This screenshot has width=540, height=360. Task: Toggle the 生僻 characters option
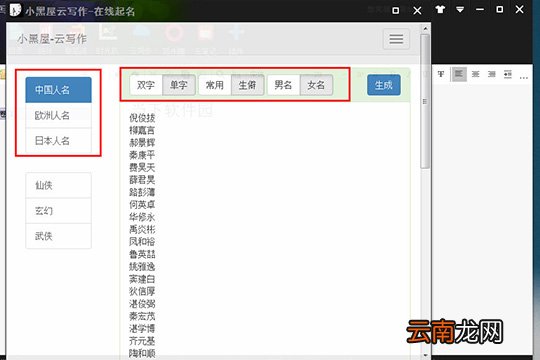(247, 85)
